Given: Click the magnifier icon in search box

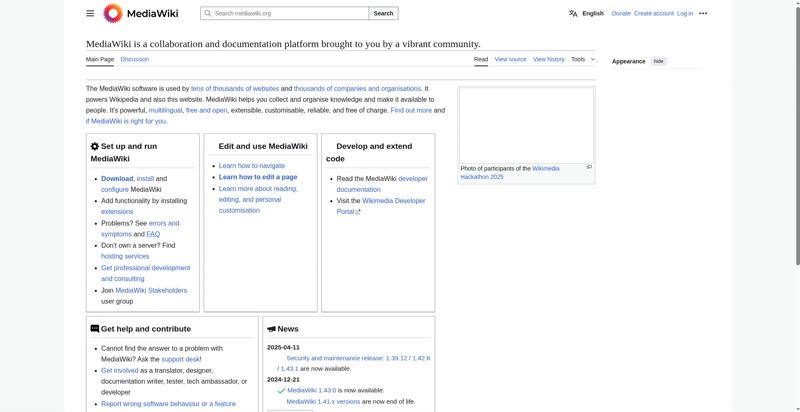Looking at the screenshot, I should click(x=207, y=13).
